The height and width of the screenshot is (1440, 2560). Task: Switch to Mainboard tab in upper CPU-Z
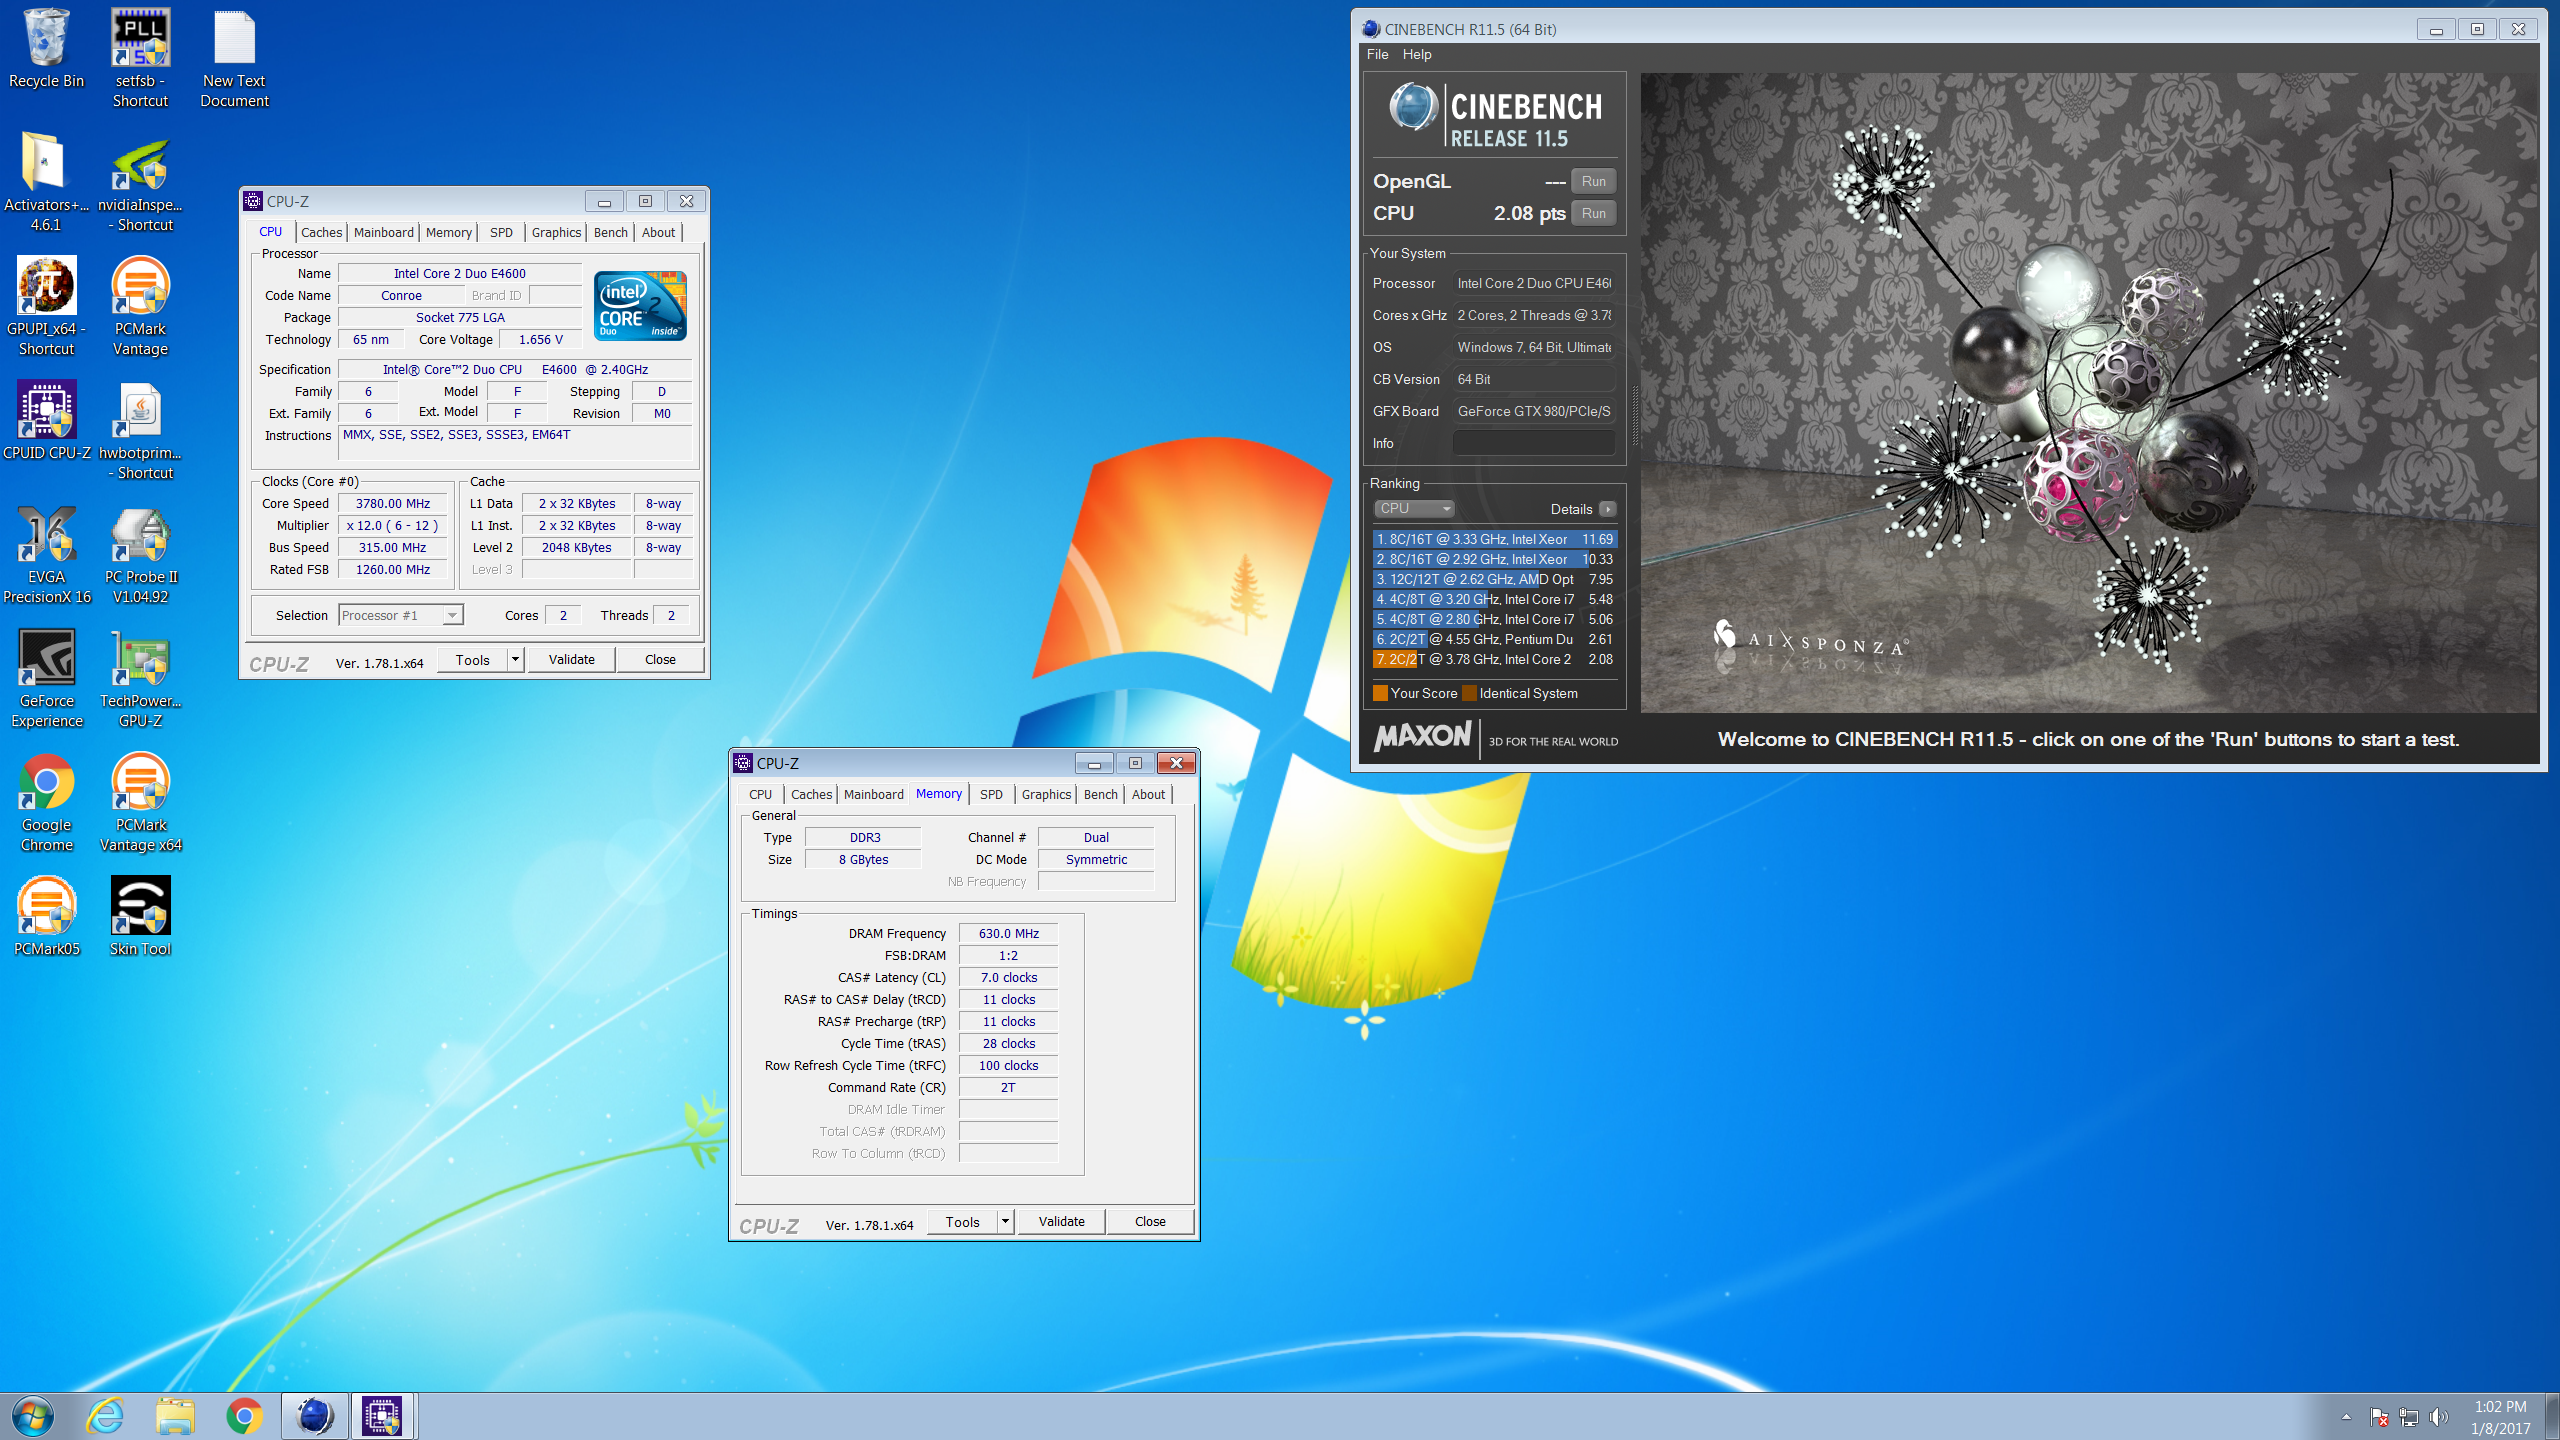point(384,232)
